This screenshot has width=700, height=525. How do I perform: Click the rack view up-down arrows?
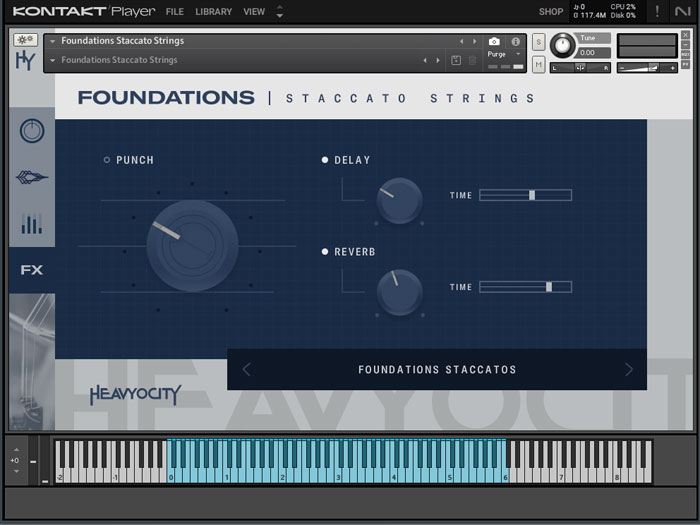pyautogui.click(x=279, y=11)
